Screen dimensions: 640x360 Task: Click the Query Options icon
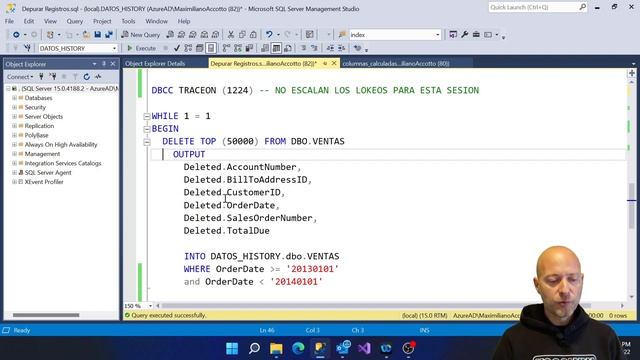click(200, 48)
